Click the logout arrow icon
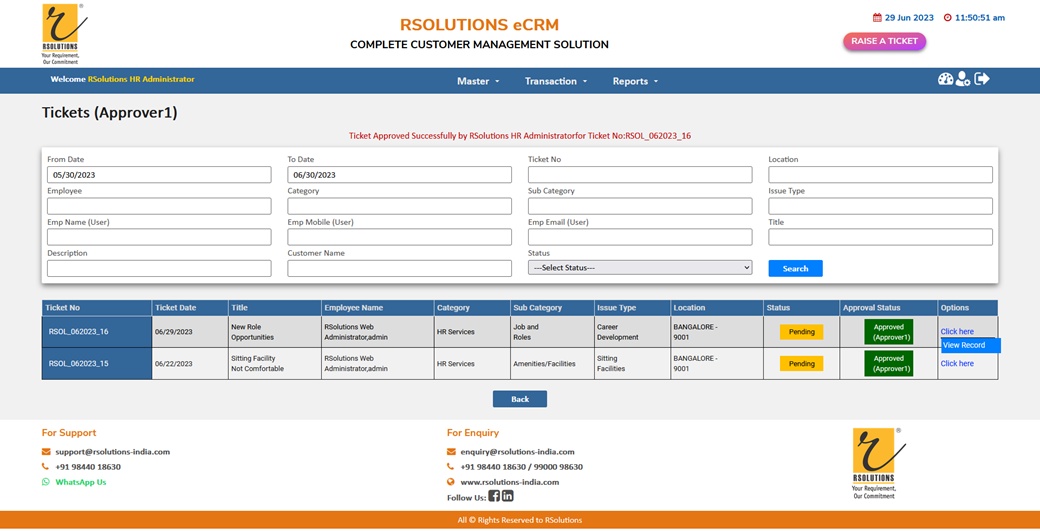Viewport: 1040px width, 532px height. point(982,80)
